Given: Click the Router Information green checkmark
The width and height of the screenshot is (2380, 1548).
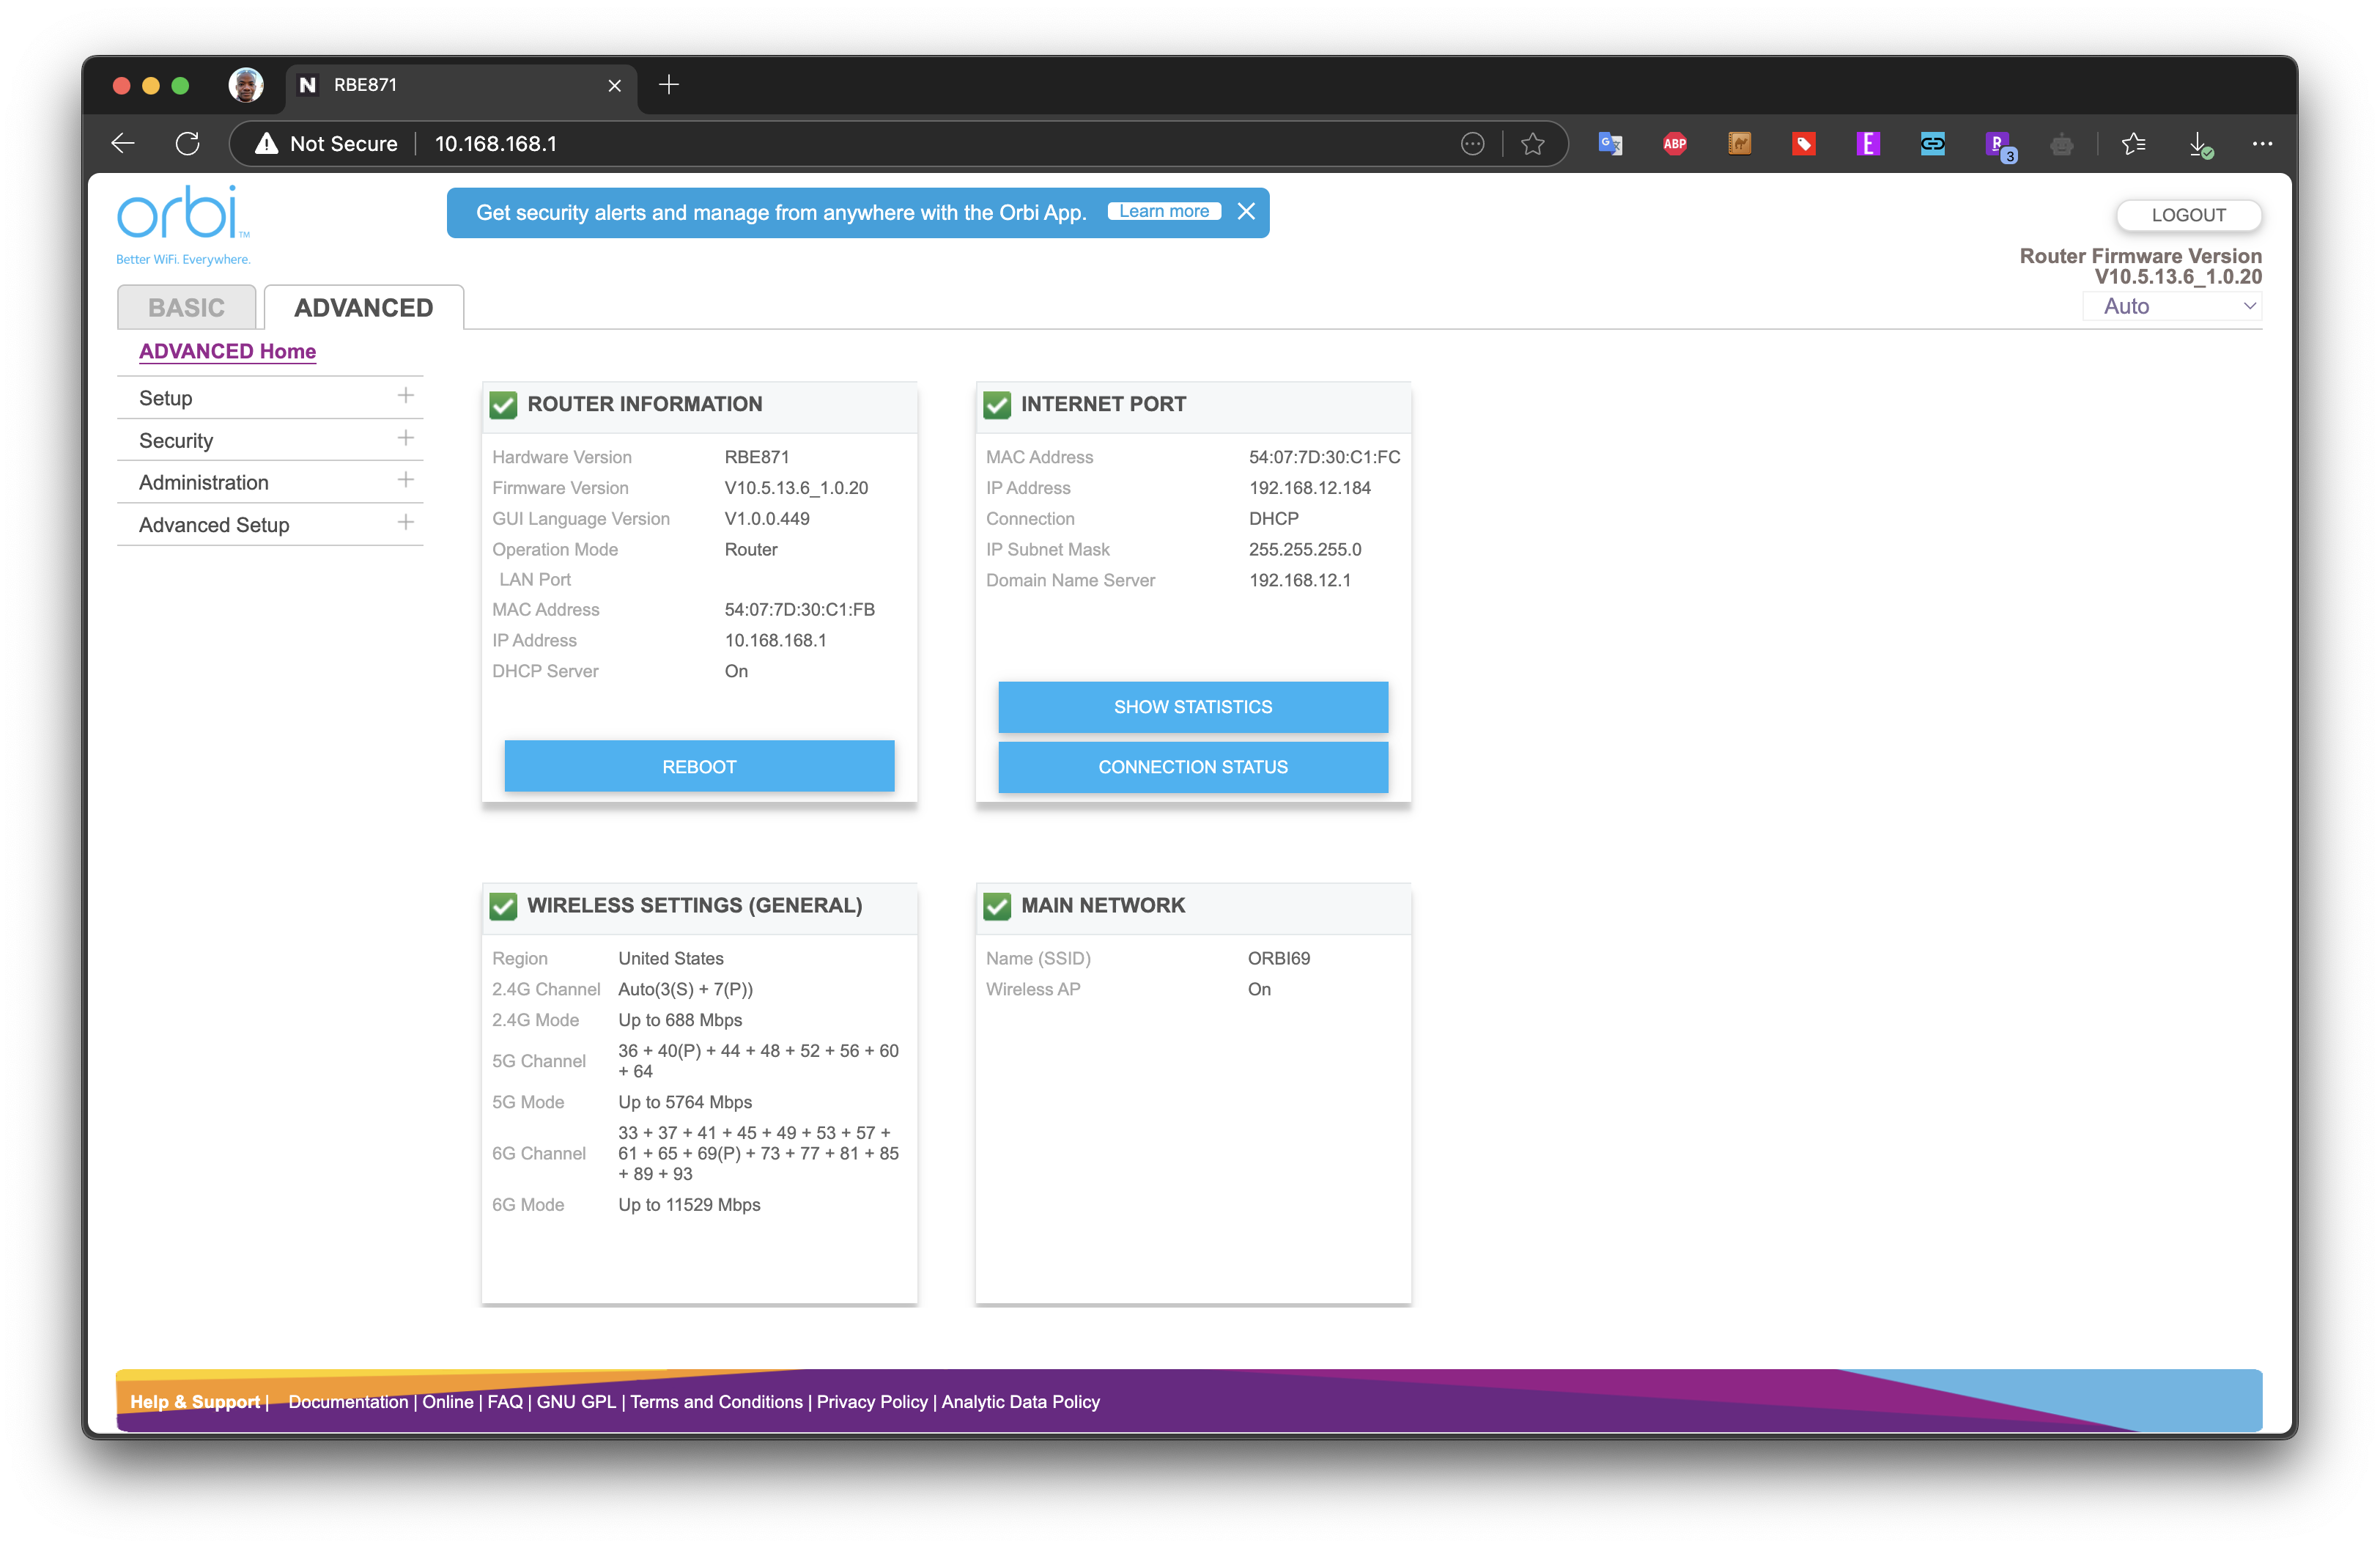Looking at the screenshot, I should (x=503, y=404).
